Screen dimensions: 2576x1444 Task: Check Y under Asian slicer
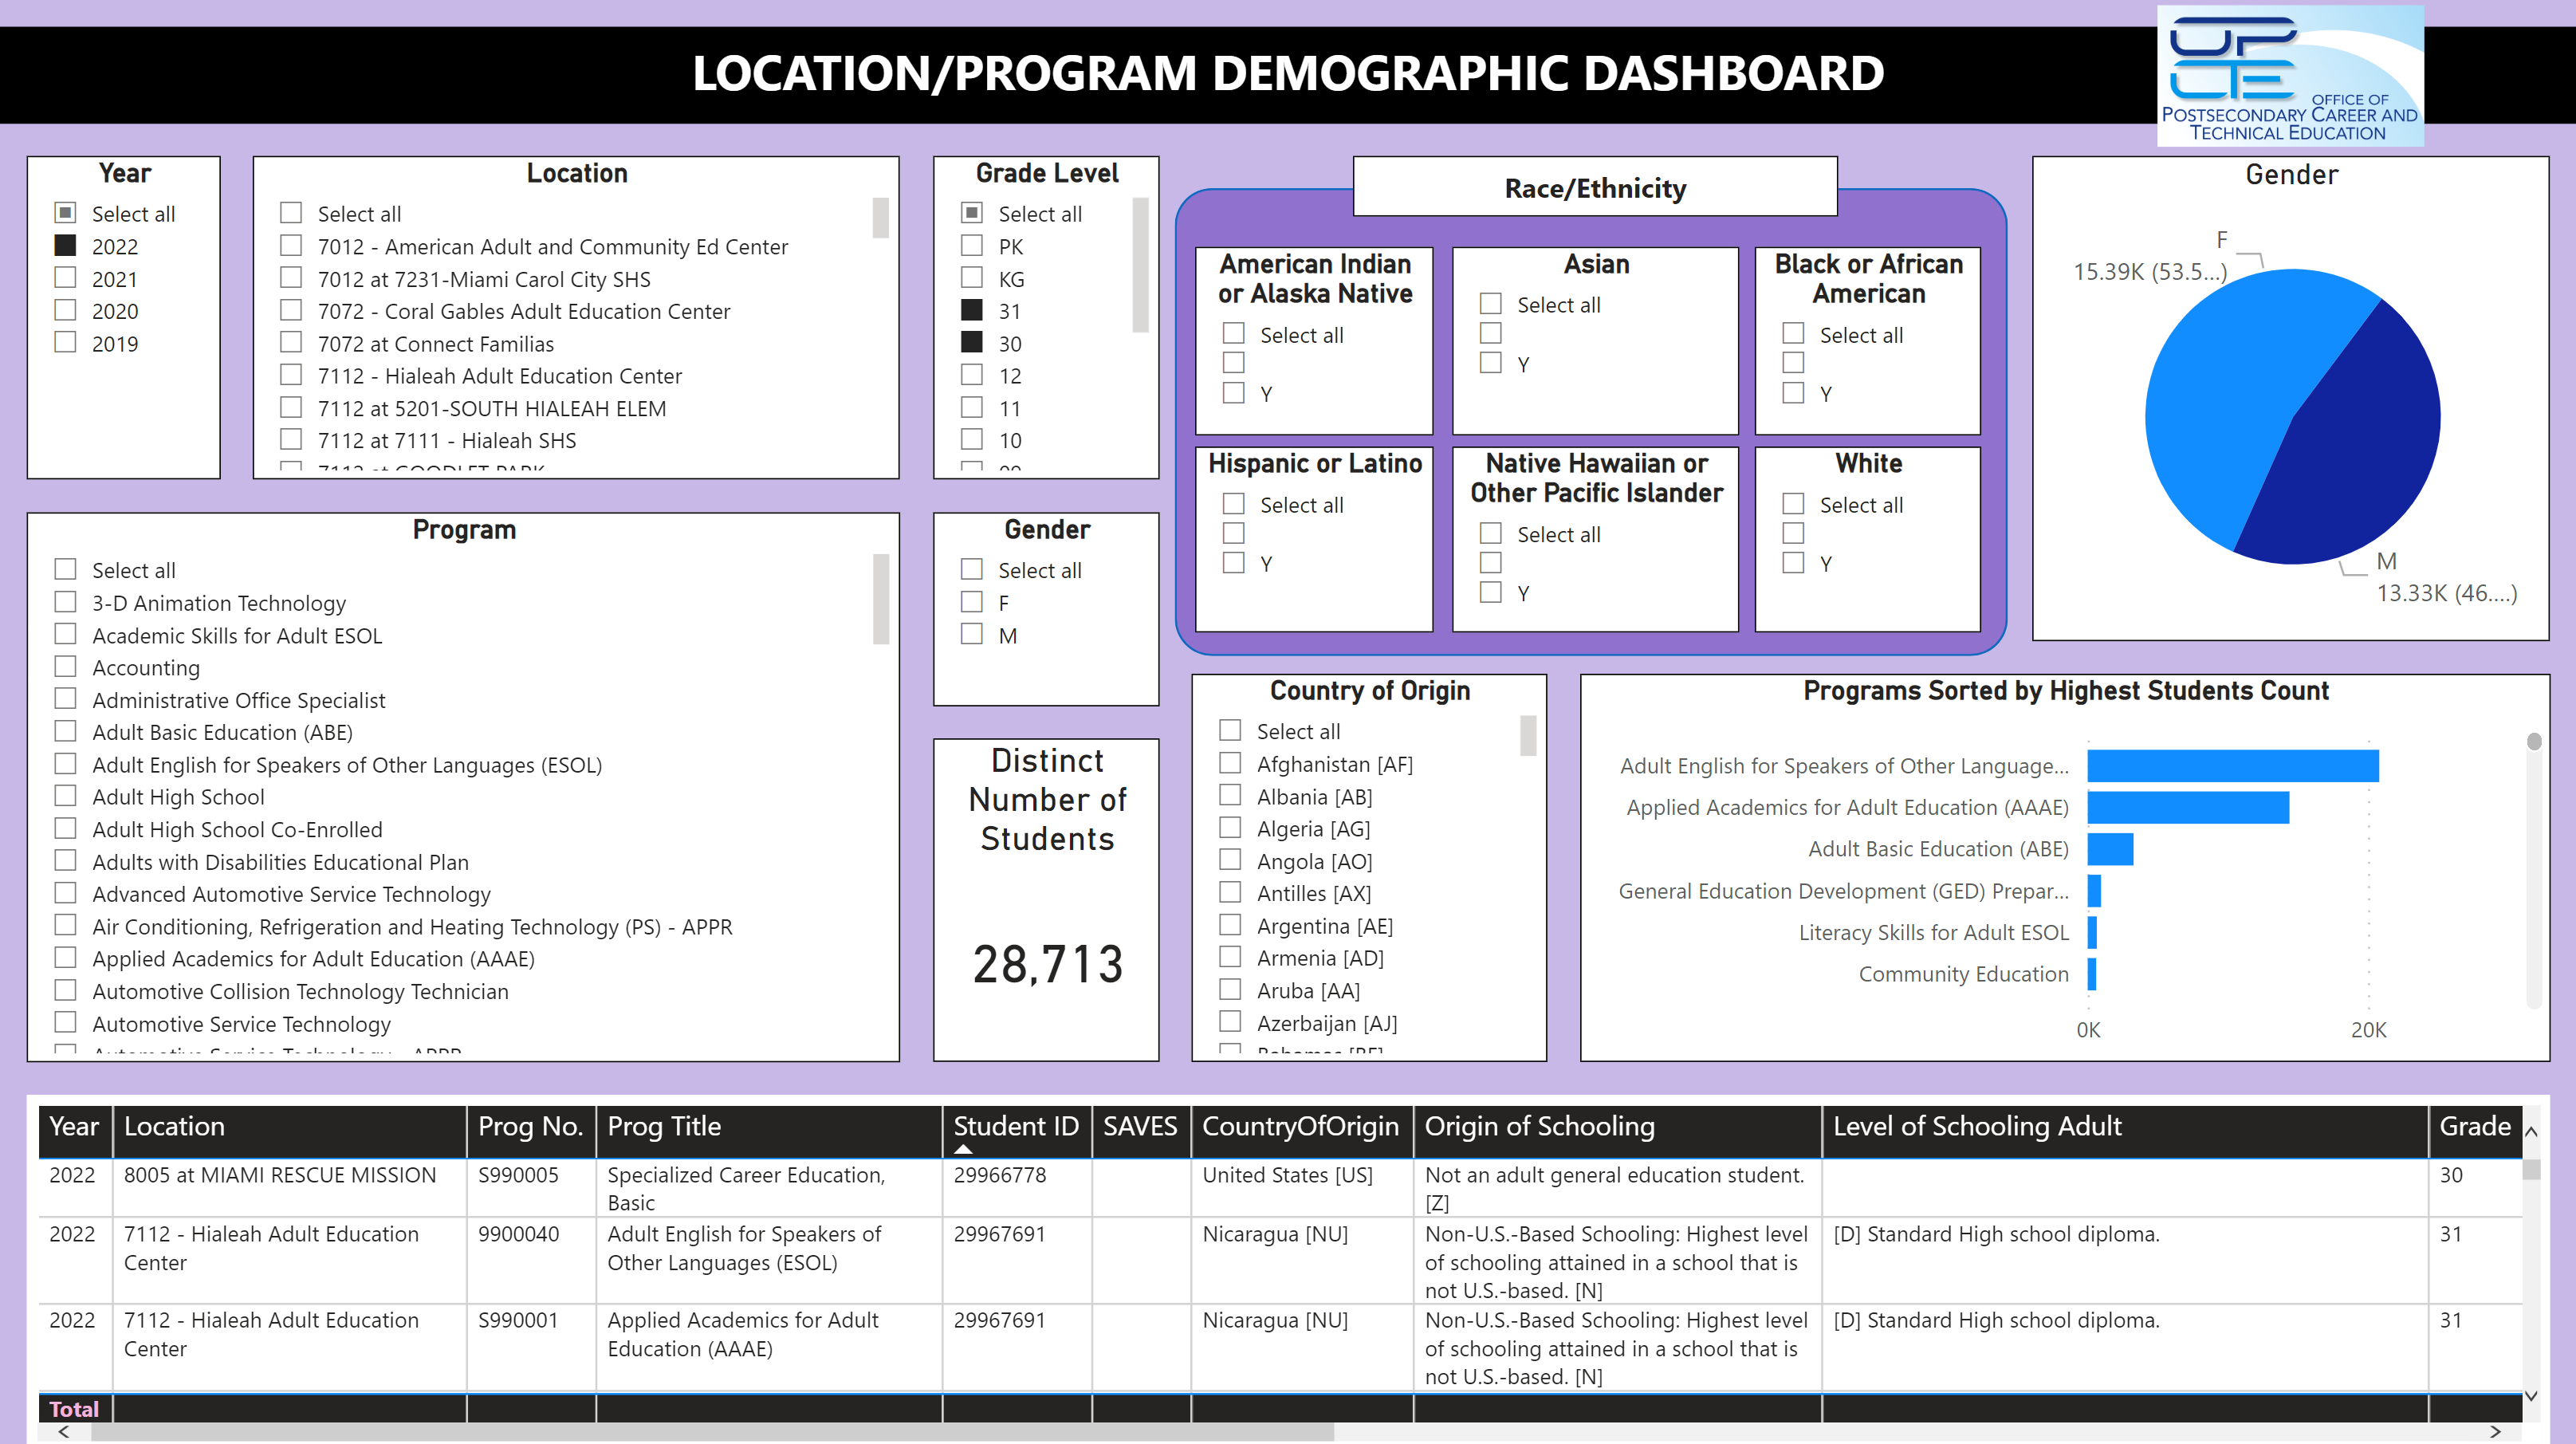point(1491,363)
